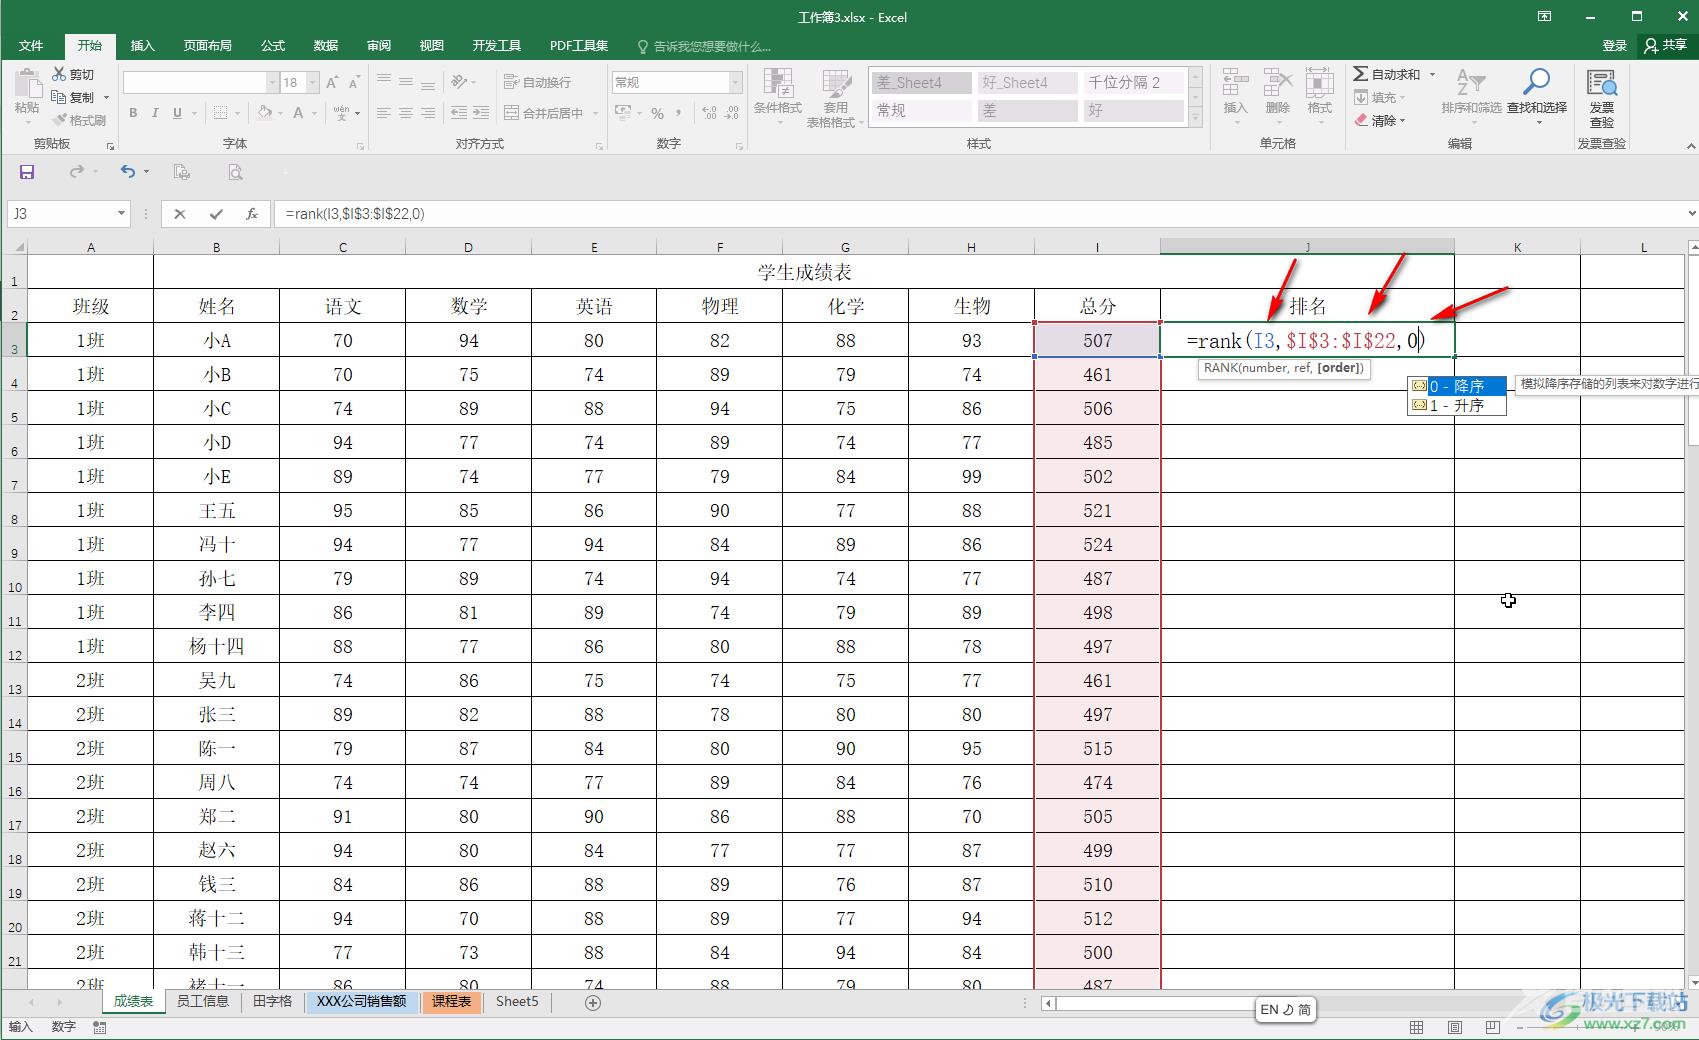1699x1040 pixels.
Task: Toggle Wrap Text (自动换行)
Action: click(538, 82)
